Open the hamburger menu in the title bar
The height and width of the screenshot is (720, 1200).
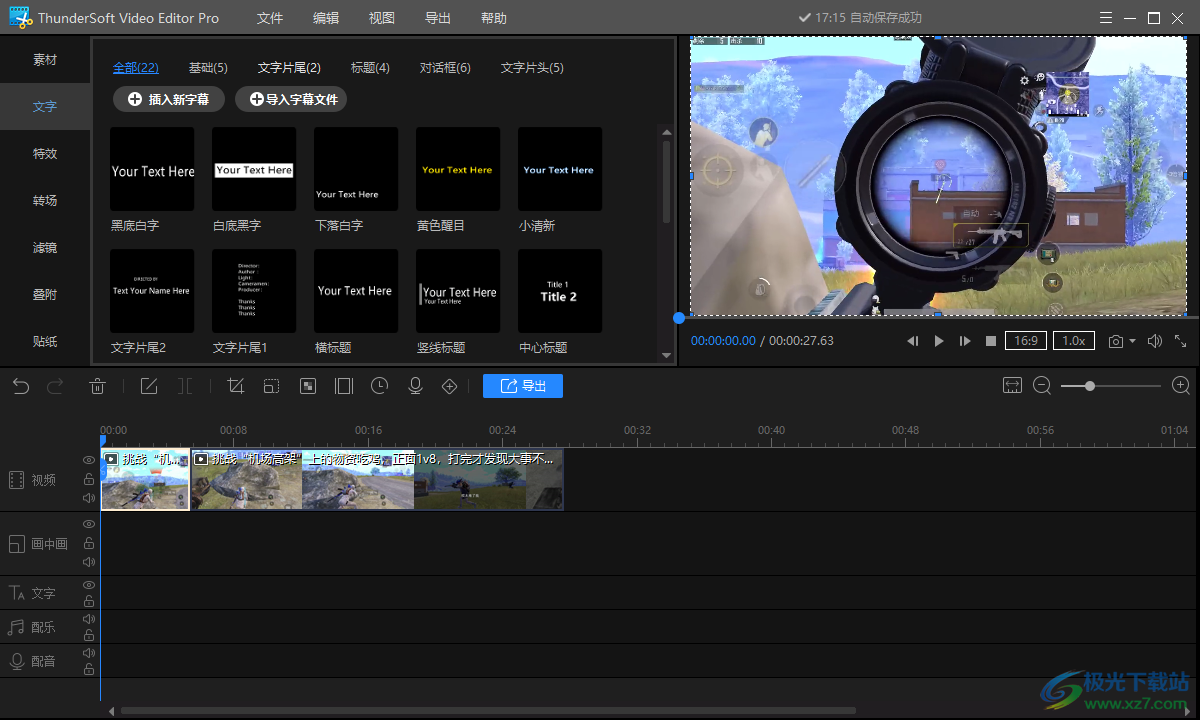point(1105,18)
